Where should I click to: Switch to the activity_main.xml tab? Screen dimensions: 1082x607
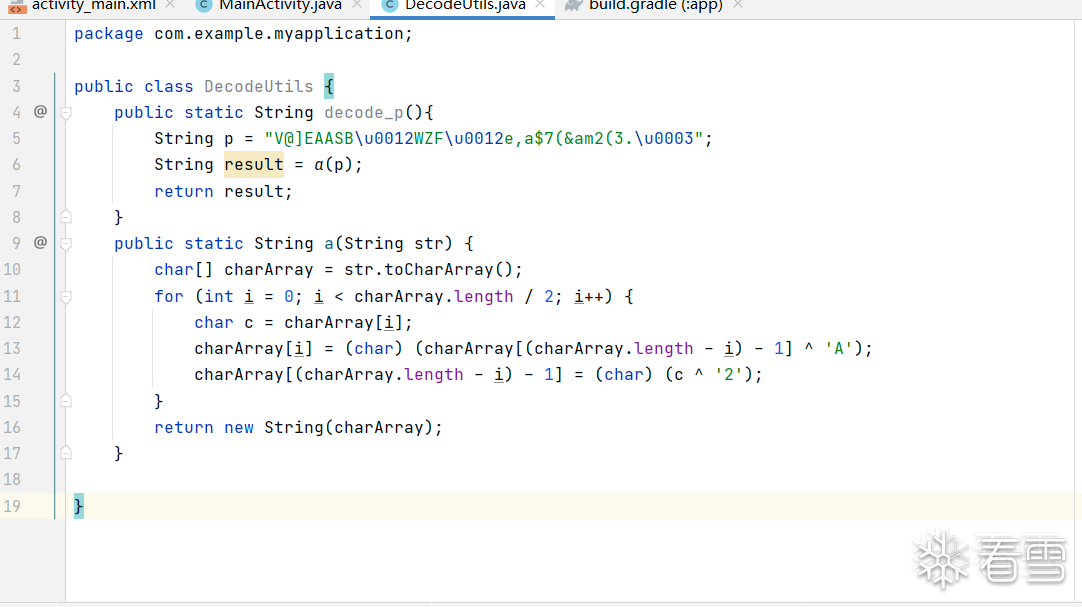click(93, 6)
